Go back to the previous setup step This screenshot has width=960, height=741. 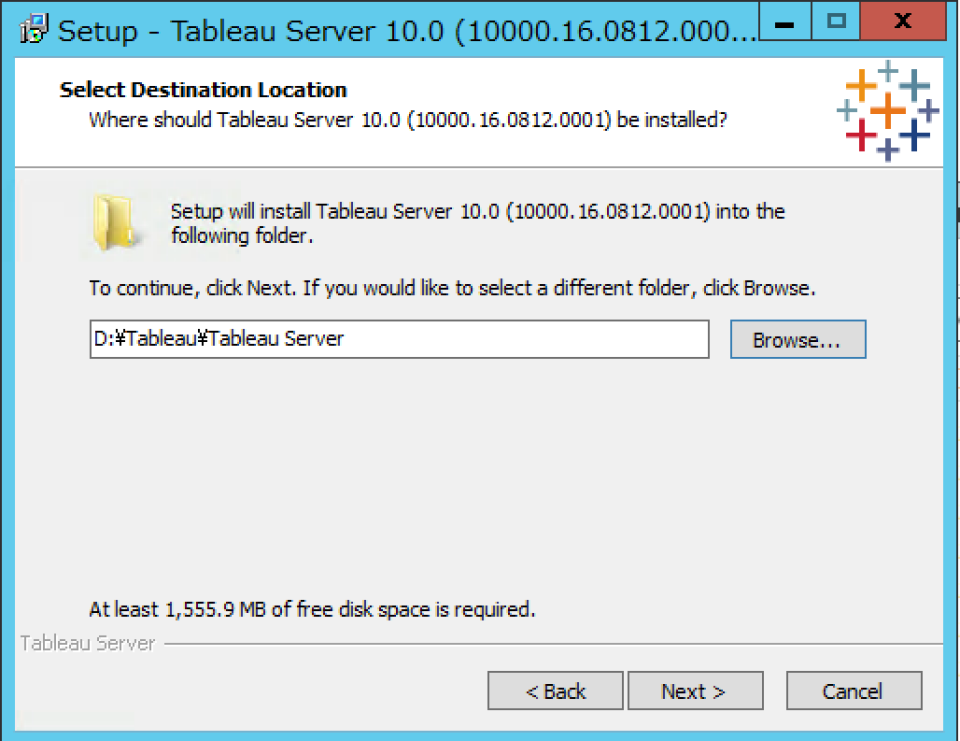555,690
